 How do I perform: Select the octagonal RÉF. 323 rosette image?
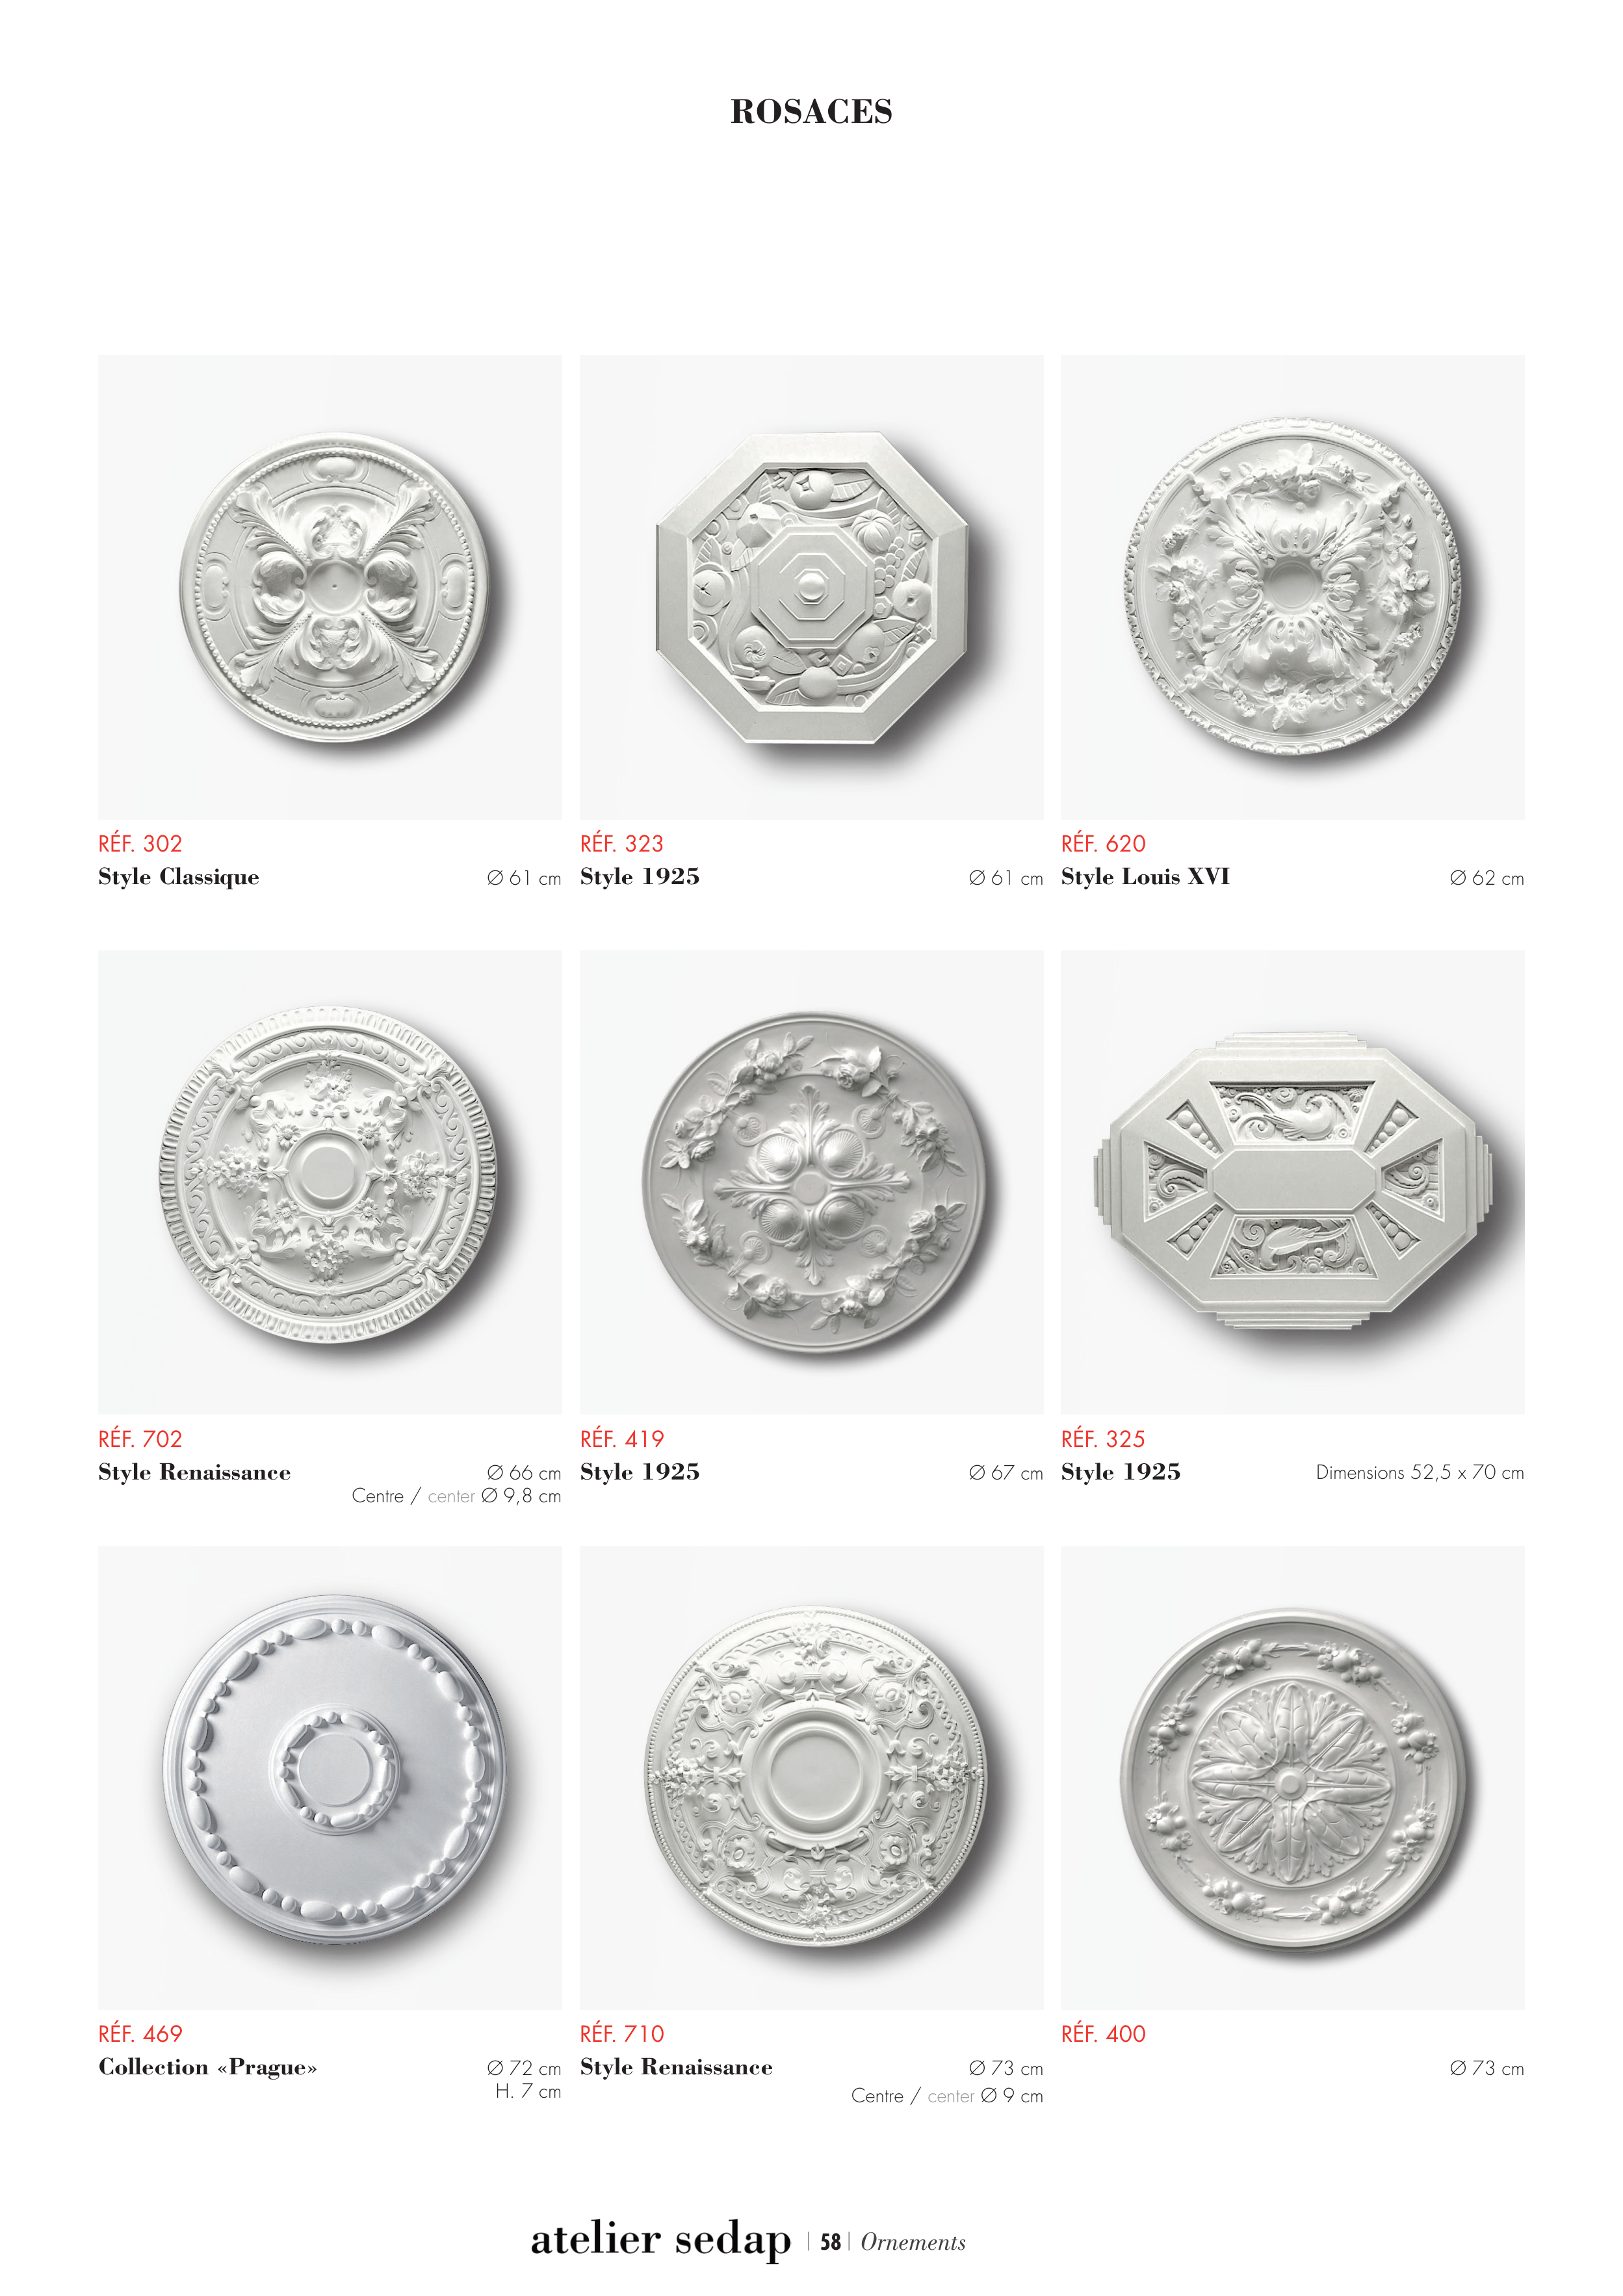pos(811,587)
